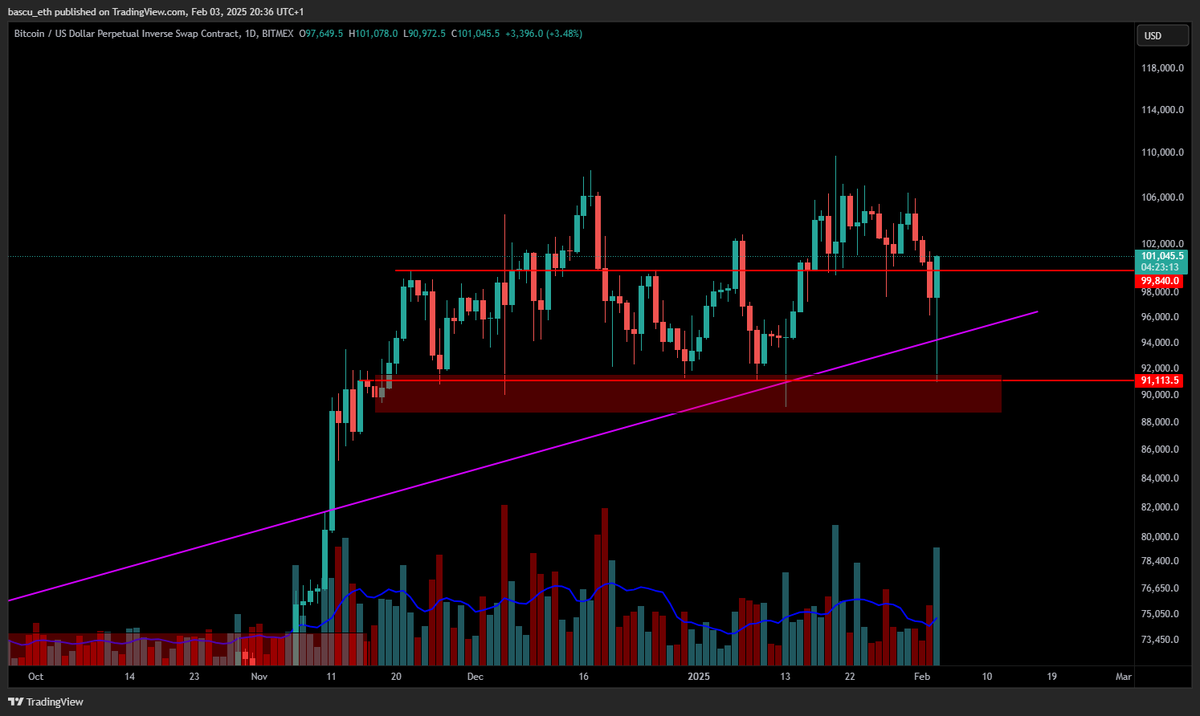This screenshot has height=716, width=1200.
Task: Click the 102,000.0 price axis label
Action: click(1164, 243)
